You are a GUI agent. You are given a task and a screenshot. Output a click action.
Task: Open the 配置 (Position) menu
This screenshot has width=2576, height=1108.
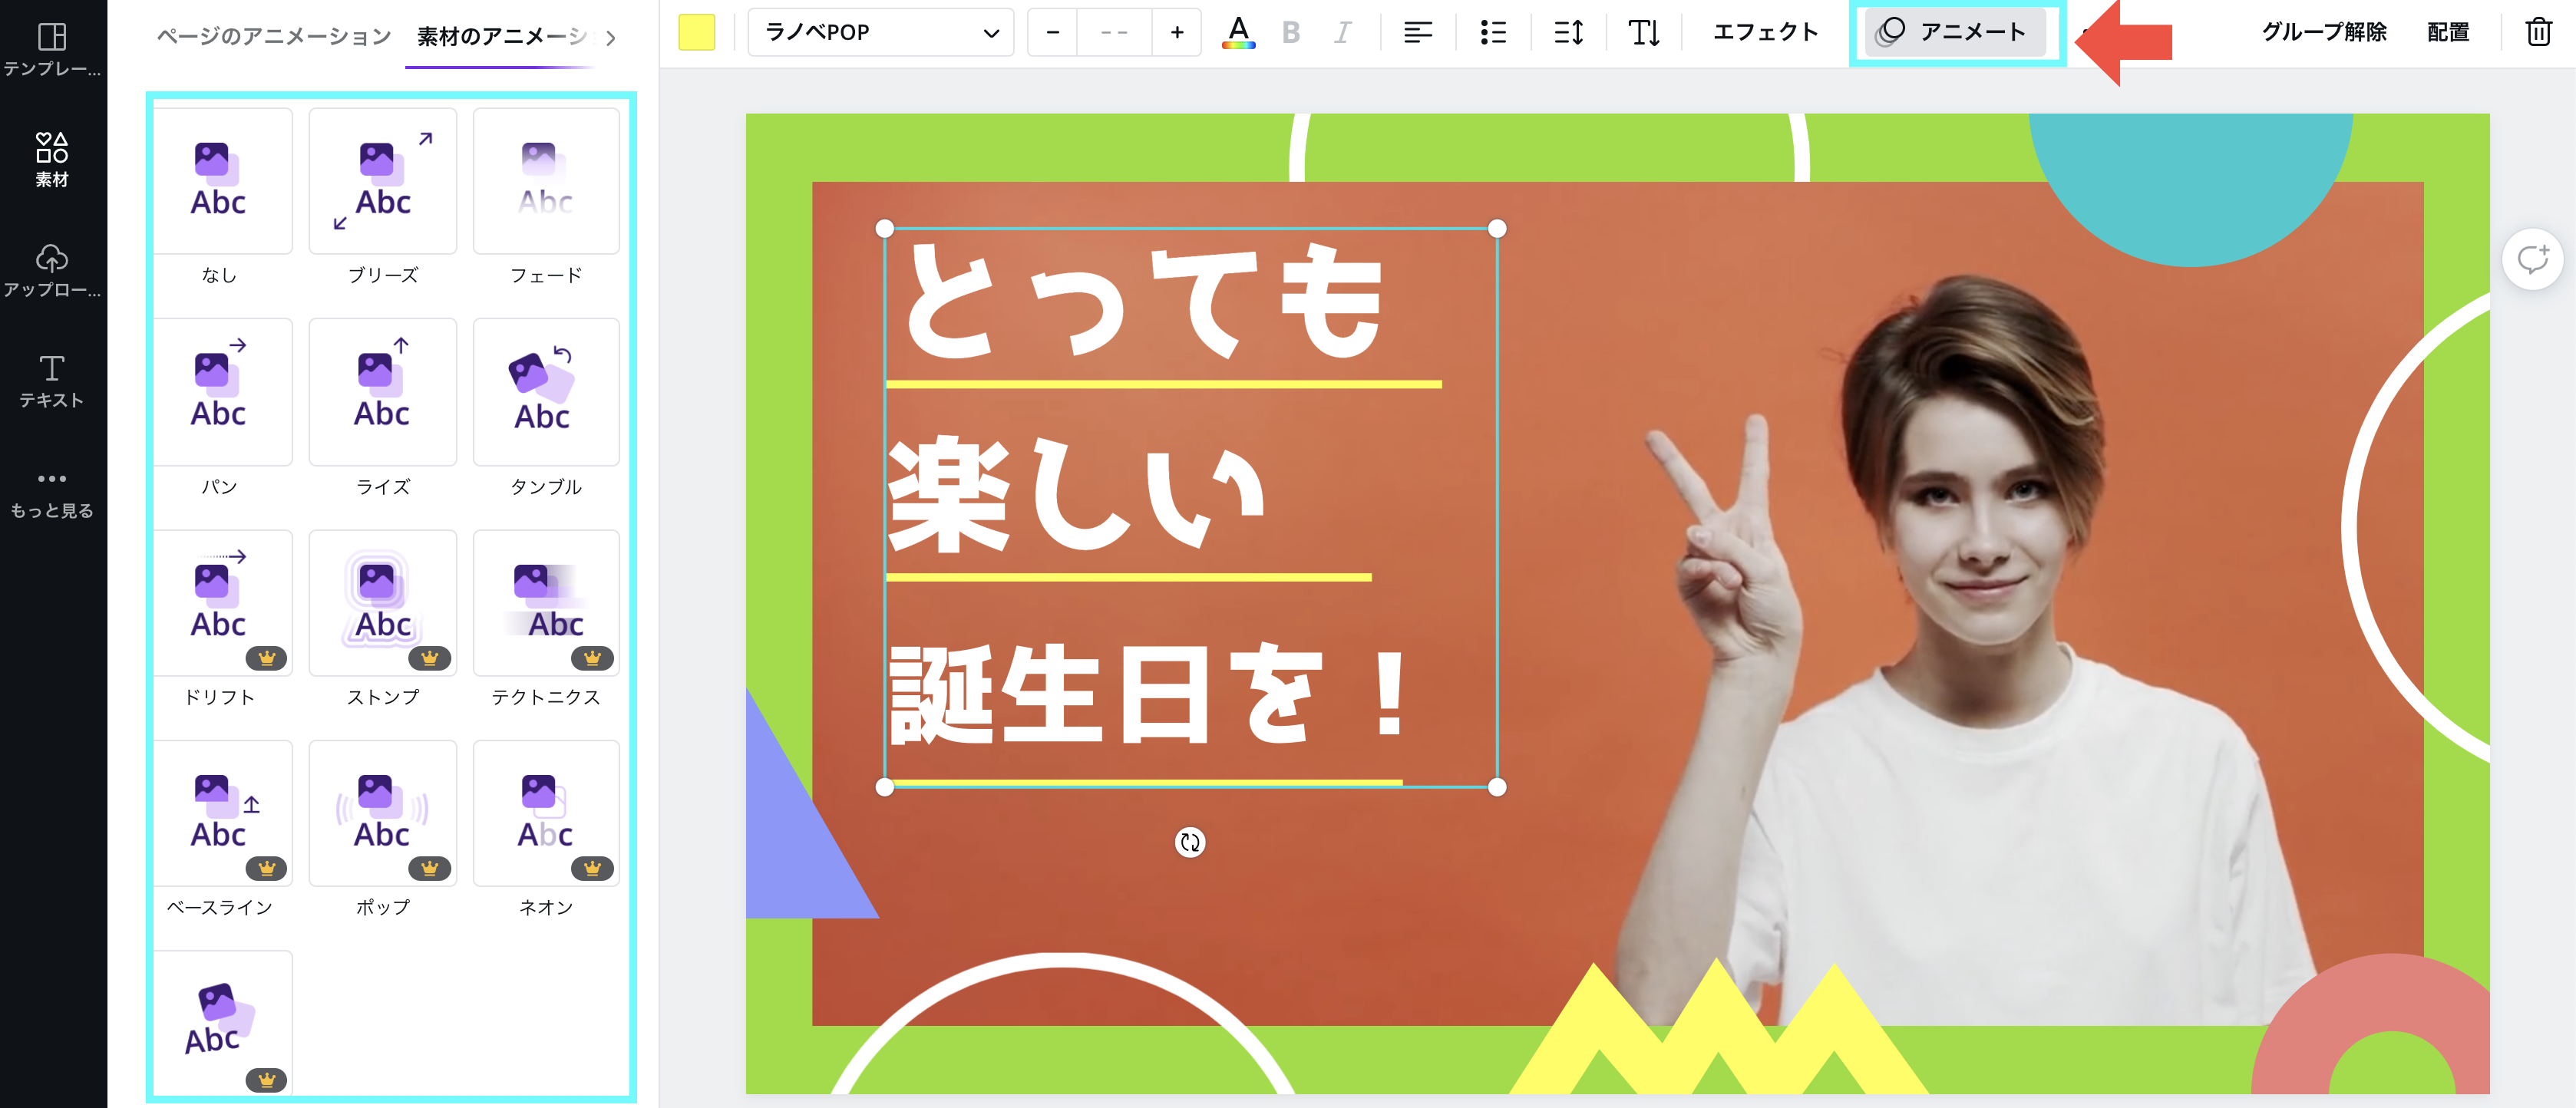[x=2448, y=33]
